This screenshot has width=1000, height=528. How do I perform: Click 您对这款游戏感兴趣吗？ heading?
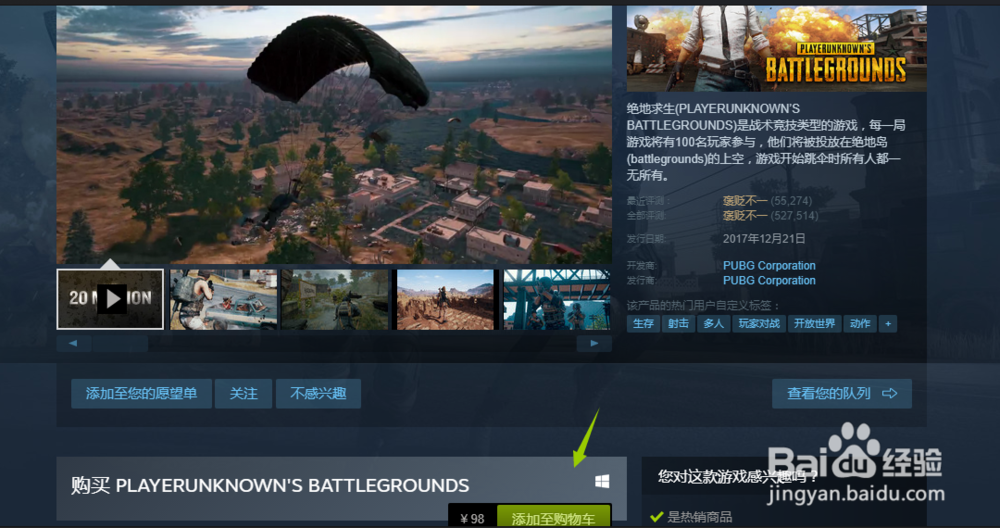pos(739,476)
